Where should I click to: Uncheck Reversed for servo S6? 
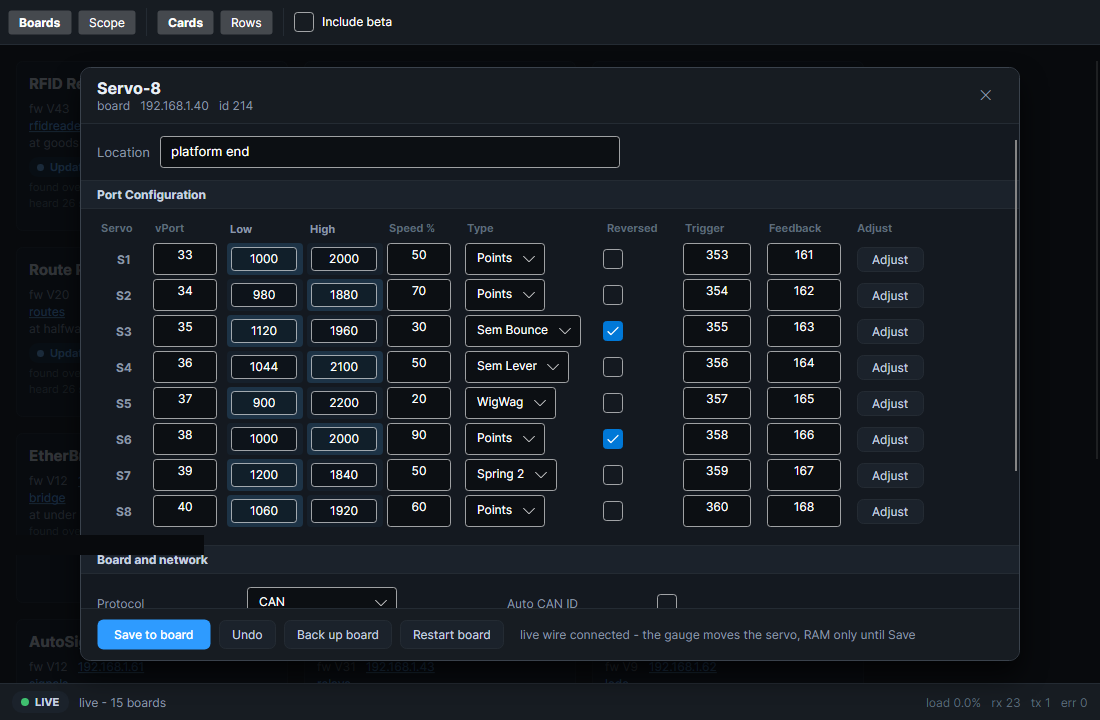coord(612,439)
